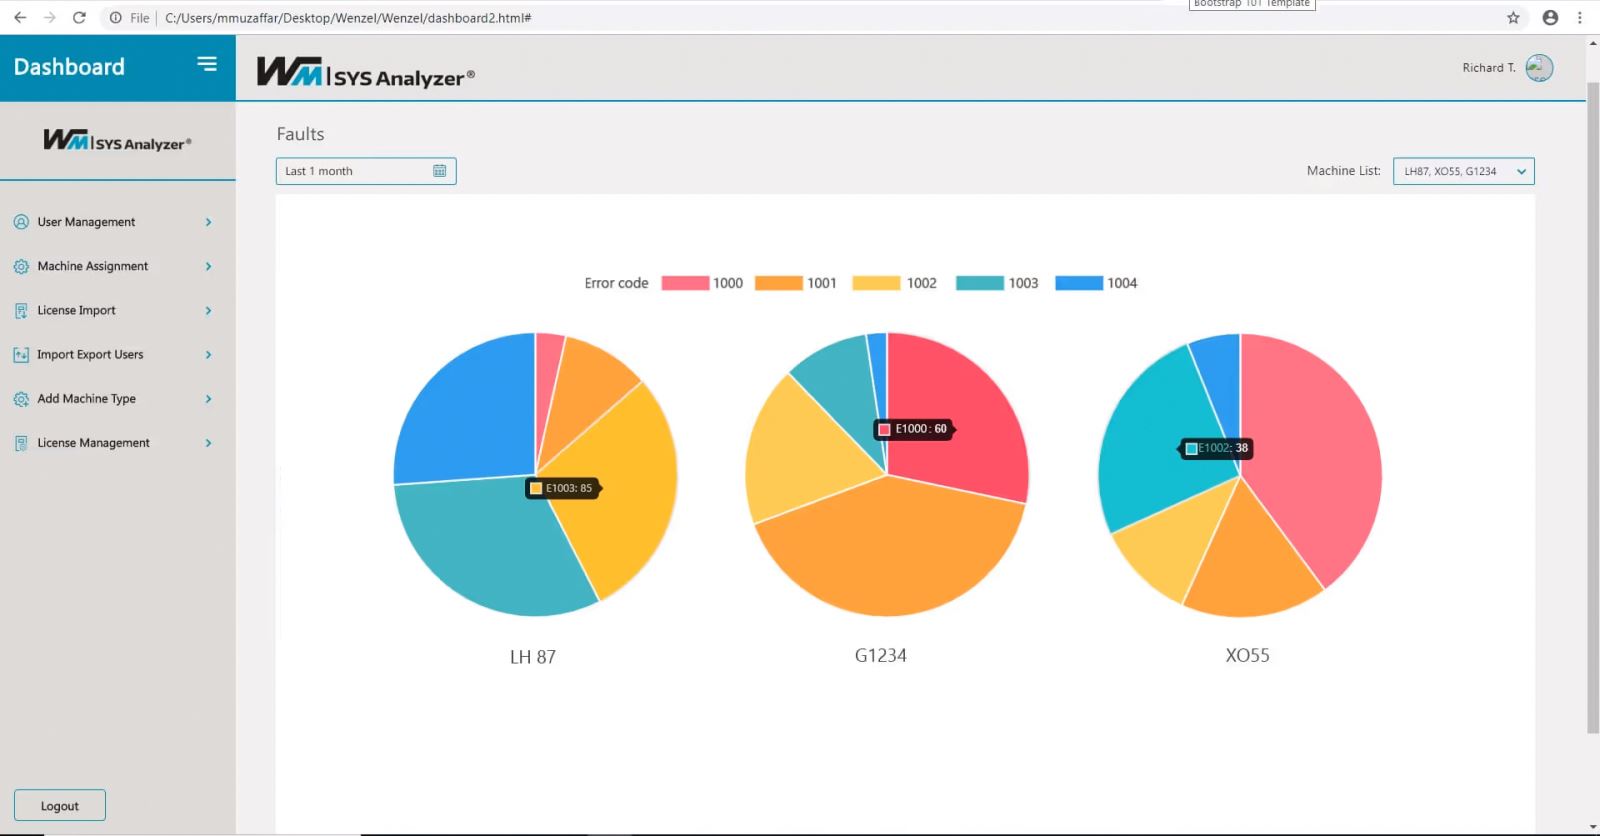Screen dimensions: 1600x836
Task: Toggle error code 1000 legend item
Action: [x=702, y=283]
